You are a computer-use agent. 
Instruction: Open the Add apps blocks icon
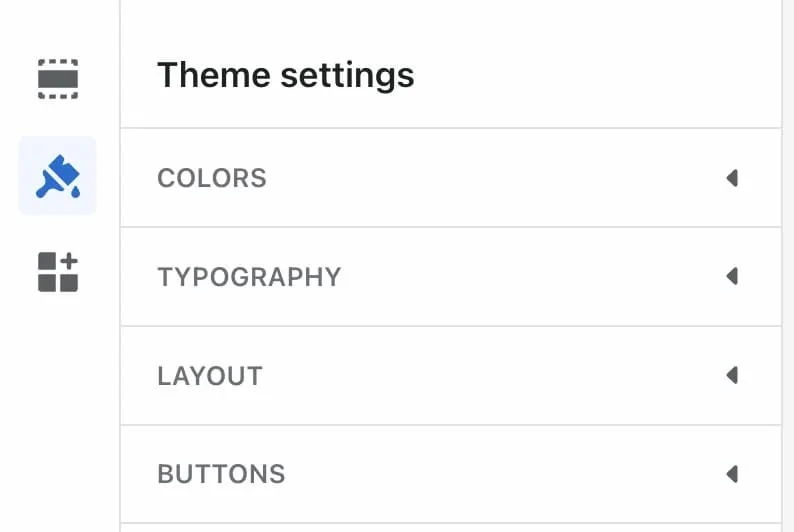(58, 272)
